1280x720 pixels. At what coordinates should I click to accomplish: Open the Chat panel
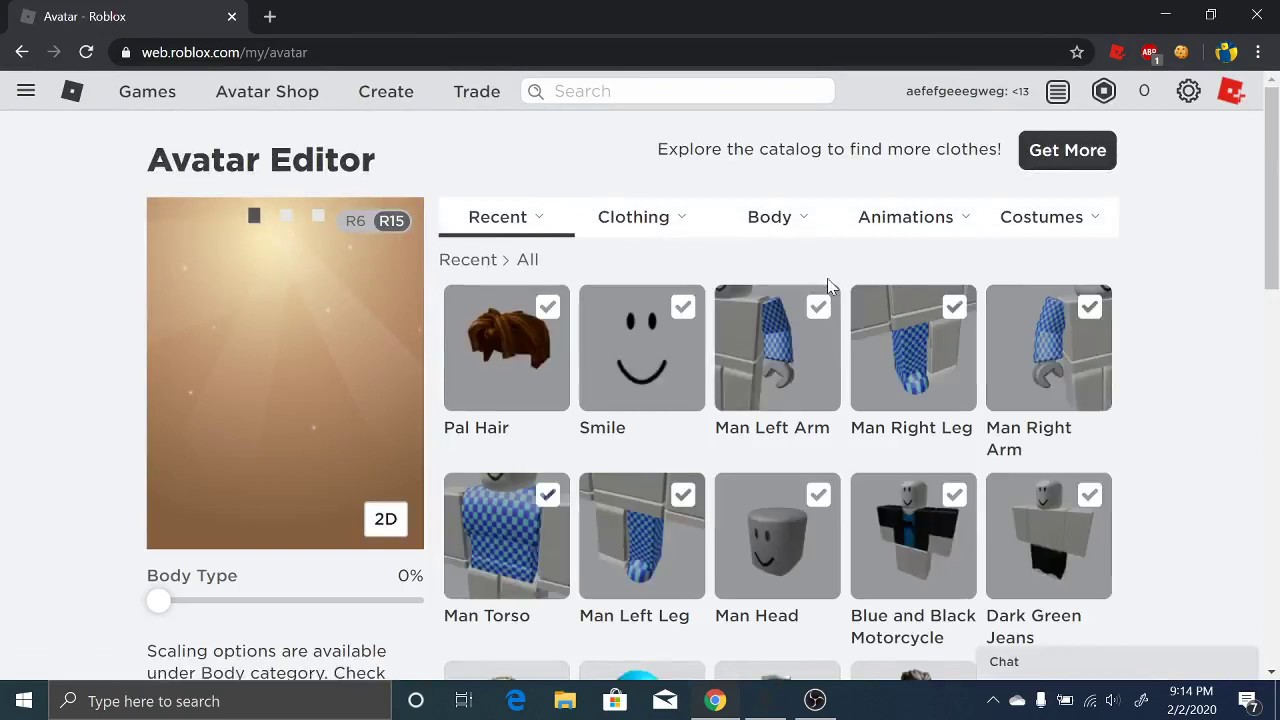1117,662
